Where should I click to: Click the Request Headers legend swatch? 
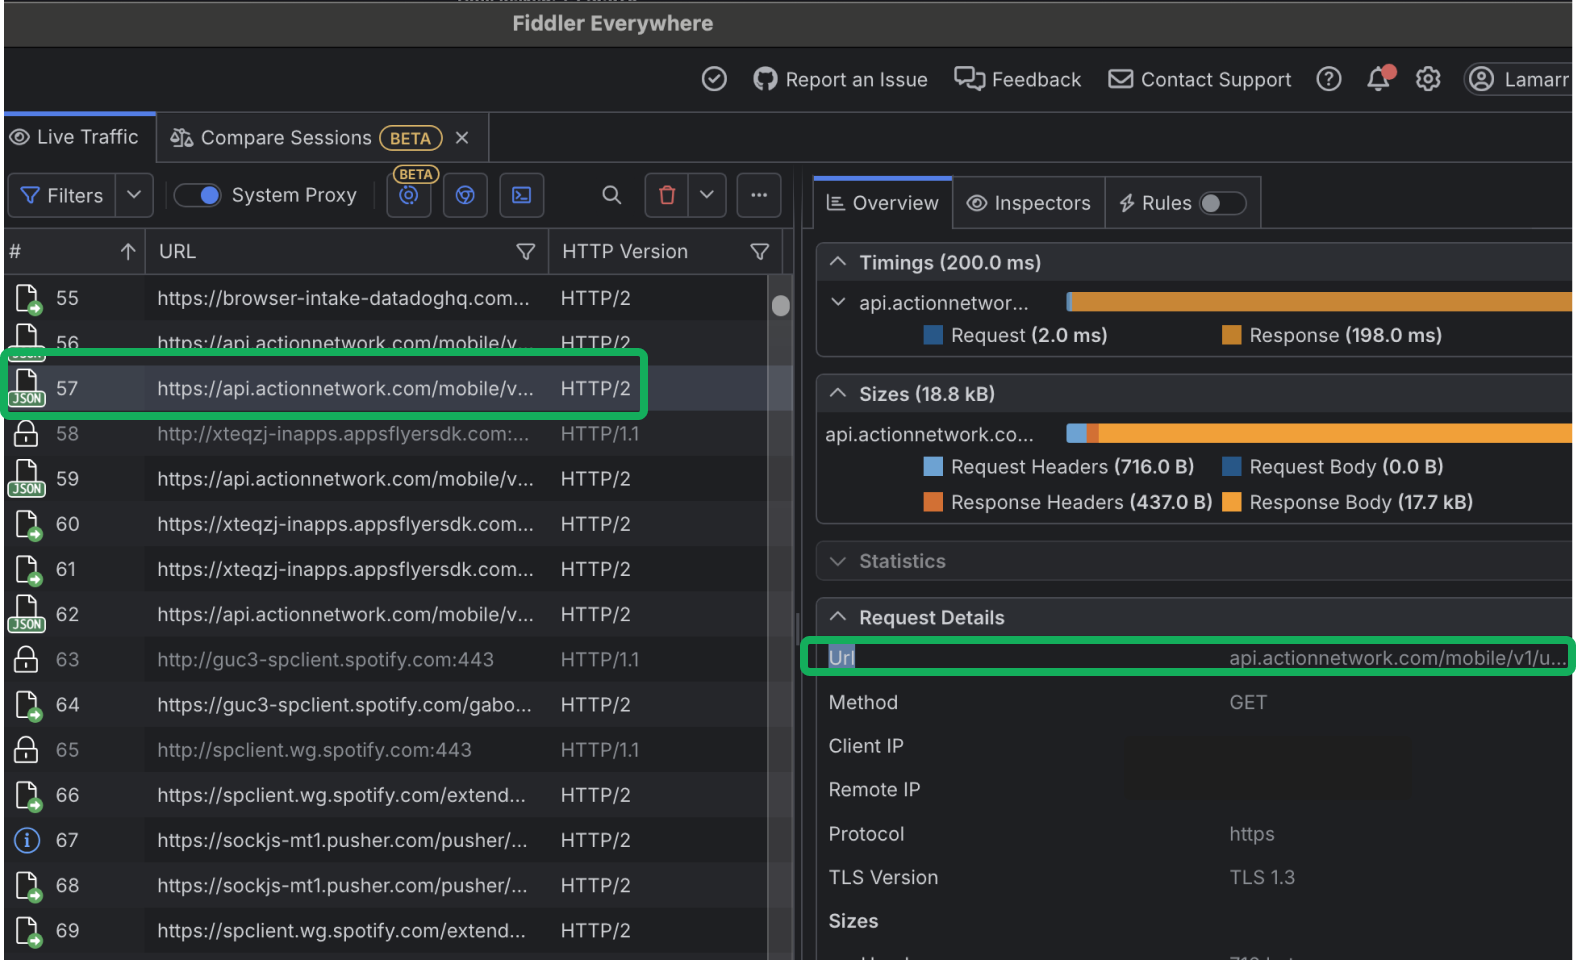[x=933, y=466]
